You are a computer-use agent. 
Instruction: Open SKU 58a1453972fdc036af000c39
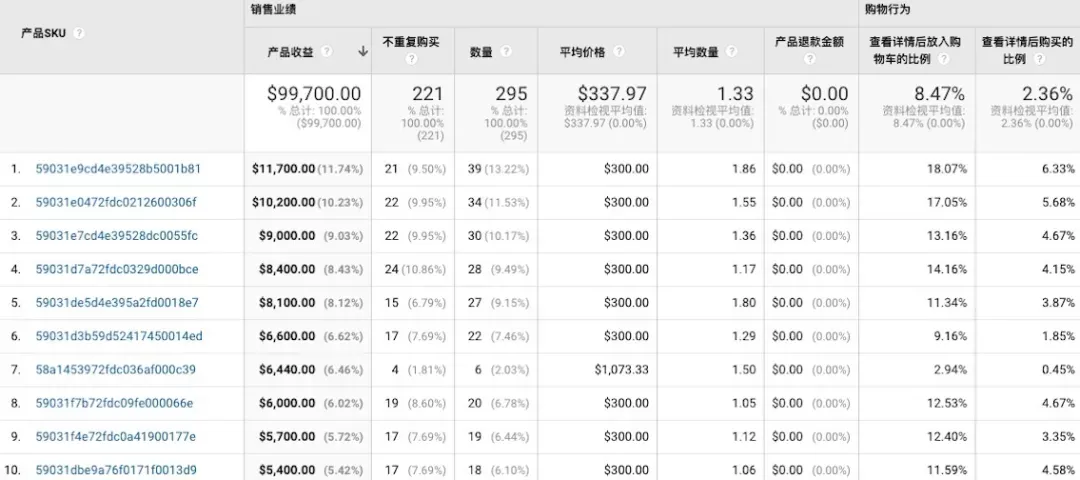coord(116,370)
